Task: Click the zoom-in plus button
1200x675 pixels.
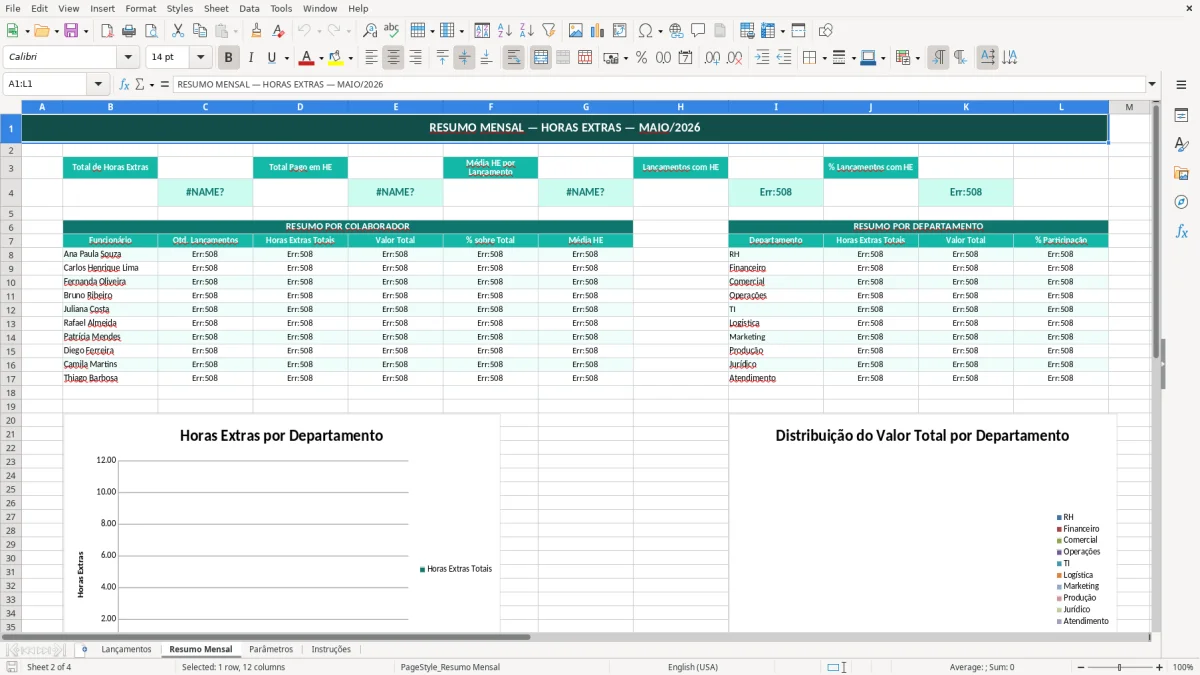Action: (x=1160, y=667)
